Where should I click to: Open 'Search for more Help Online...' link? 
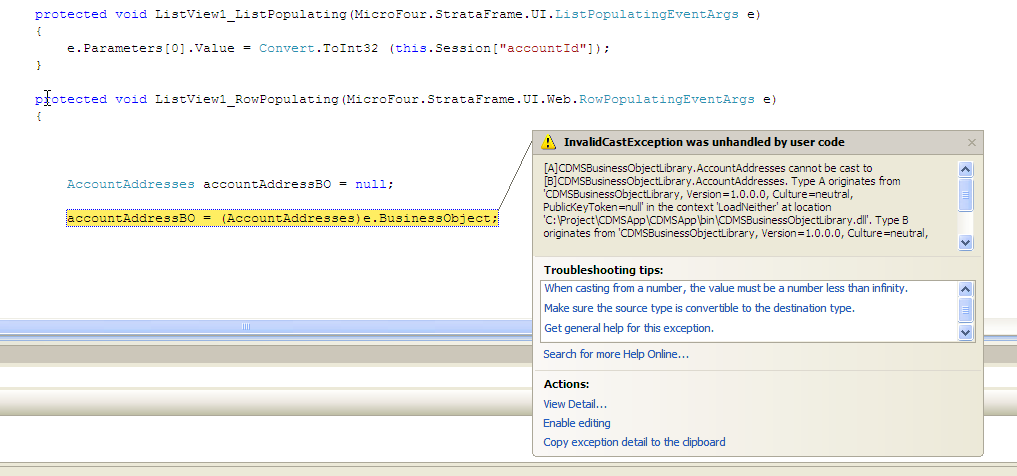pos(615,354)
